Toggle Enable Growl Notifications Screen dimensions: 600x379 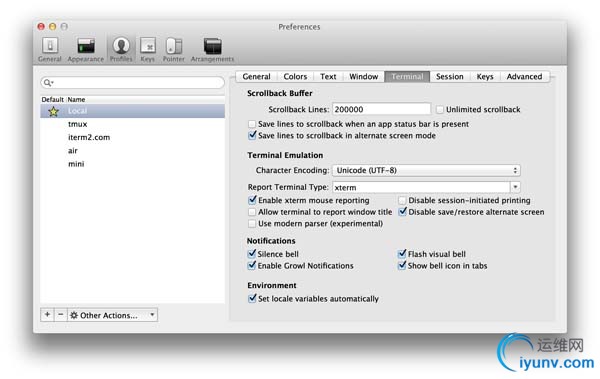(252, 265)
